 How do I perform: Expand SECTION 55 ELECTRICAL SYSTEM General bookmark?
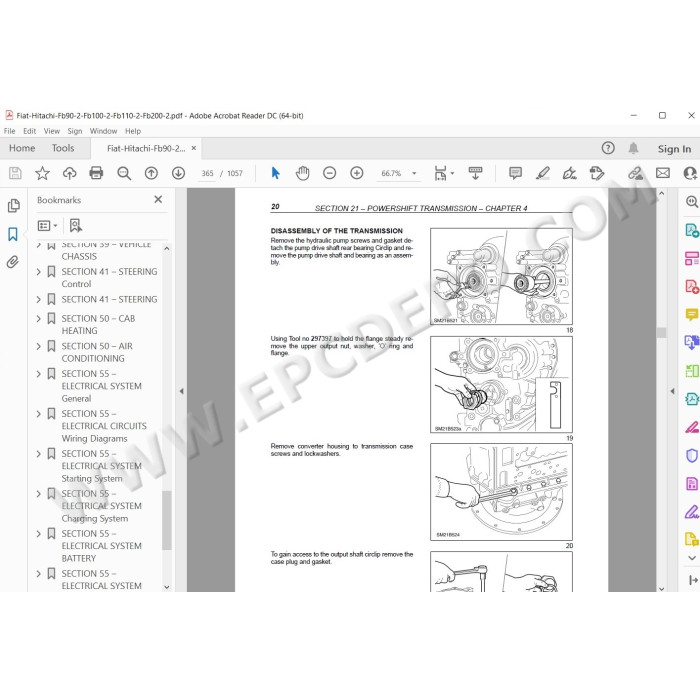(38, 374)
